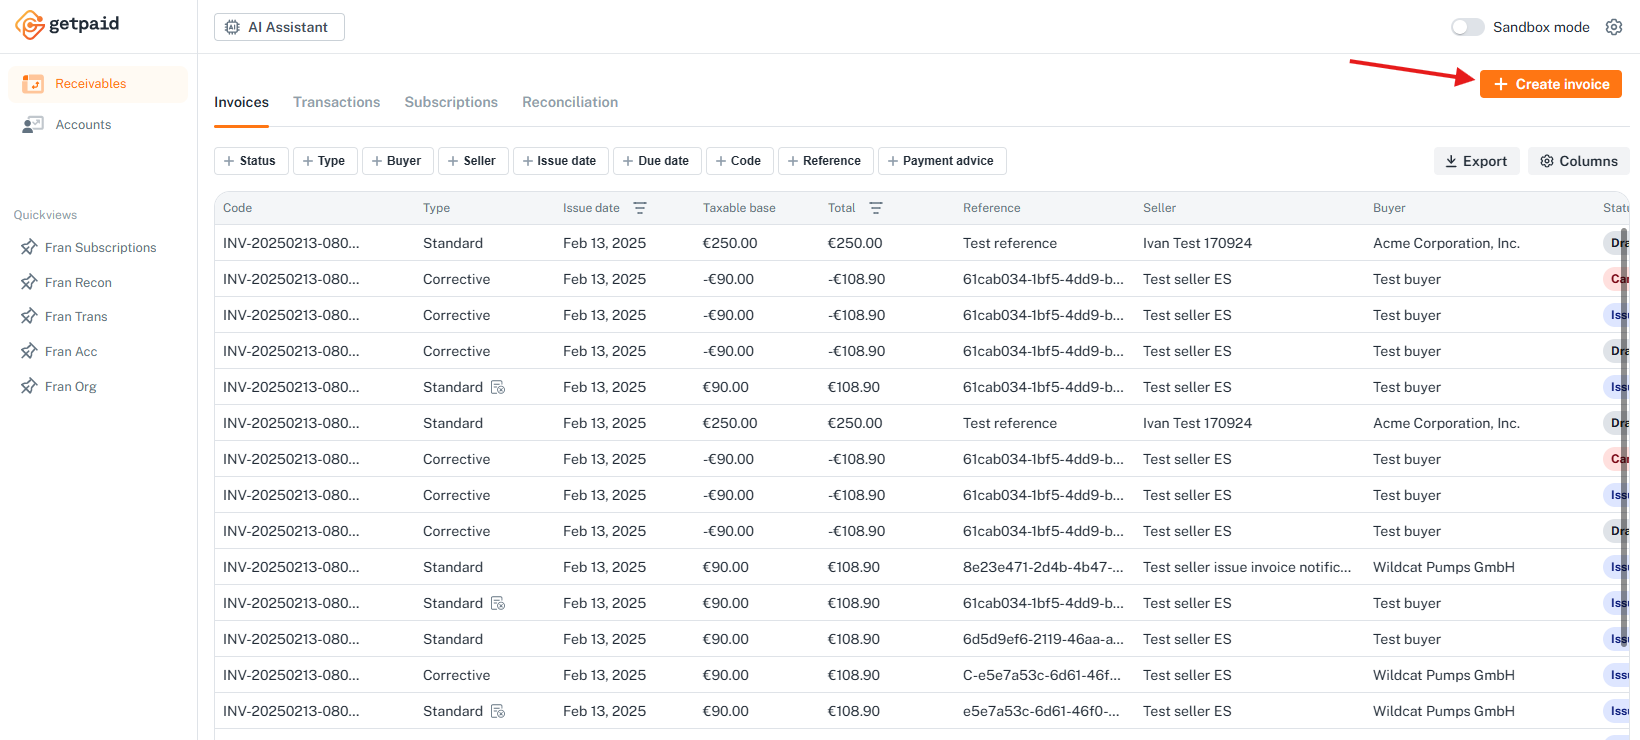1640x740 pixels.
Task: Click pin icon beside Fran Org
Action: click(29, 386)
